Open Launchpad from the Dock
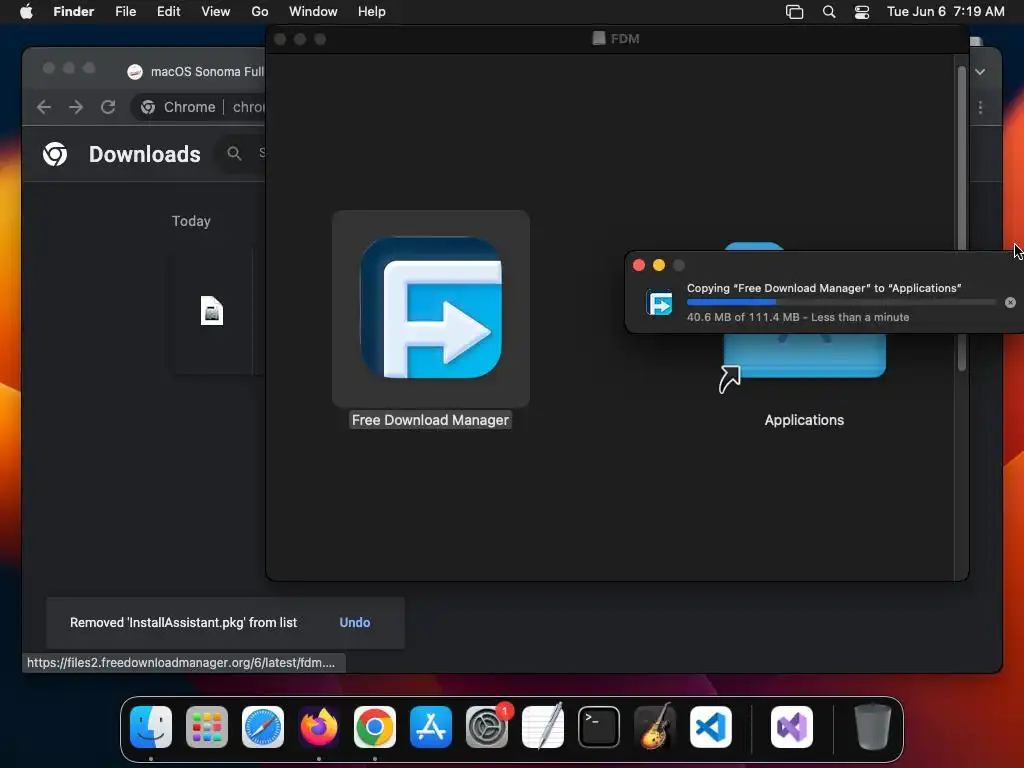Image resolution: width=1024 pixels, height=768 pixels. coord(207,727)
